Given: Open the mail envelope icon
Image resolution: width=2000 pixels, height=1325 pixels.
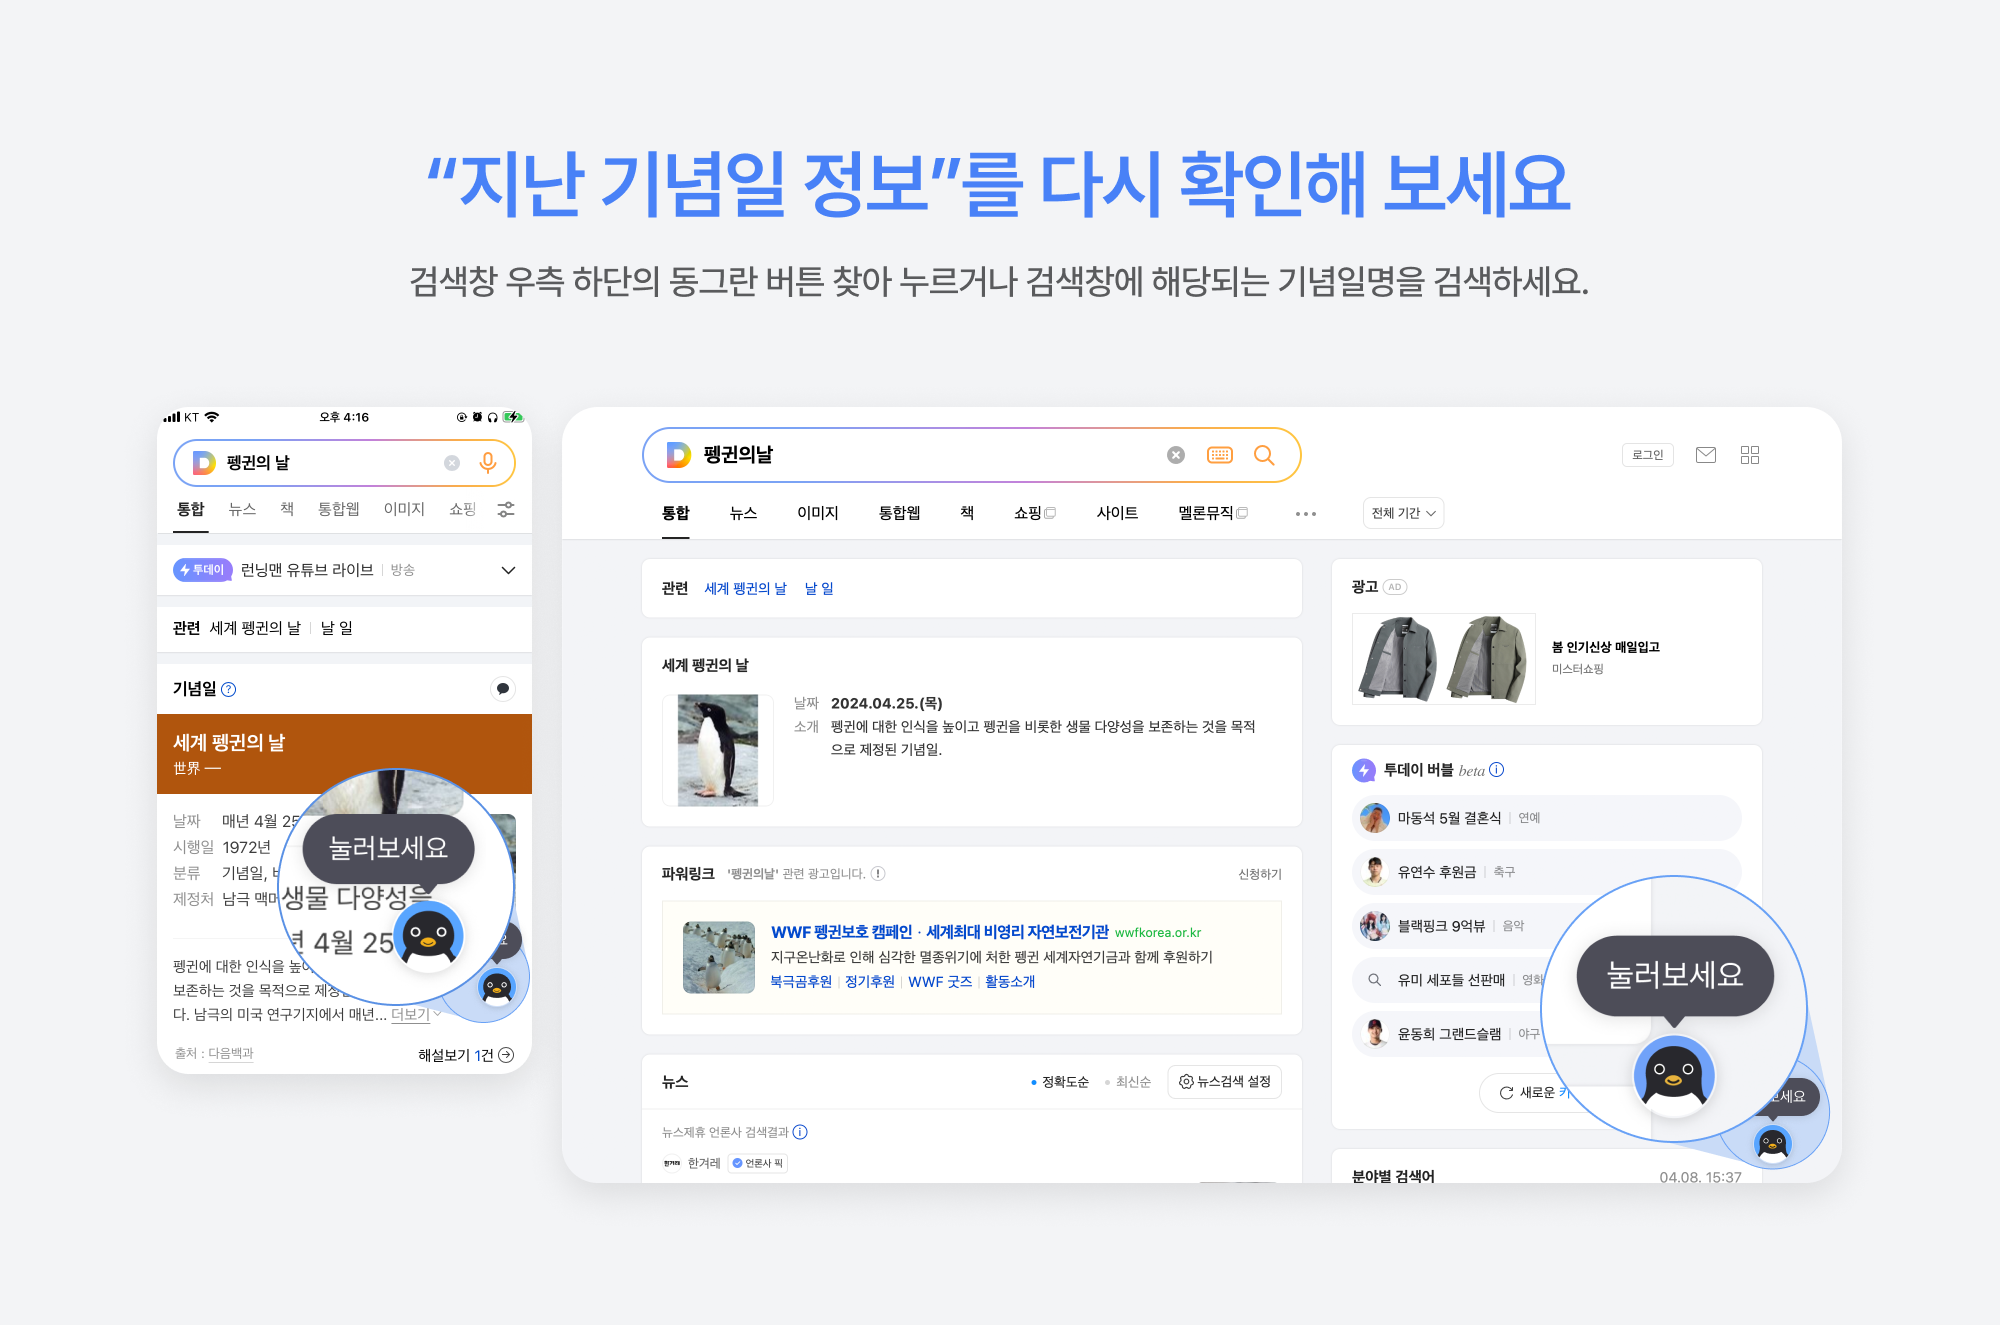Looking at the screenshot, I should point(1706,455).
